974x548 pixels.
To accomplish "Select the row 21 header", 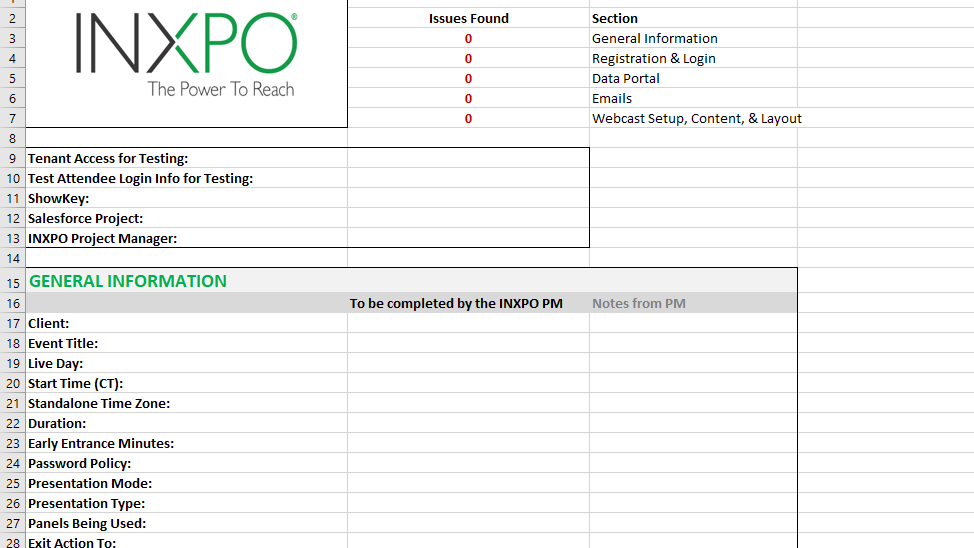I will click(12, 403).
